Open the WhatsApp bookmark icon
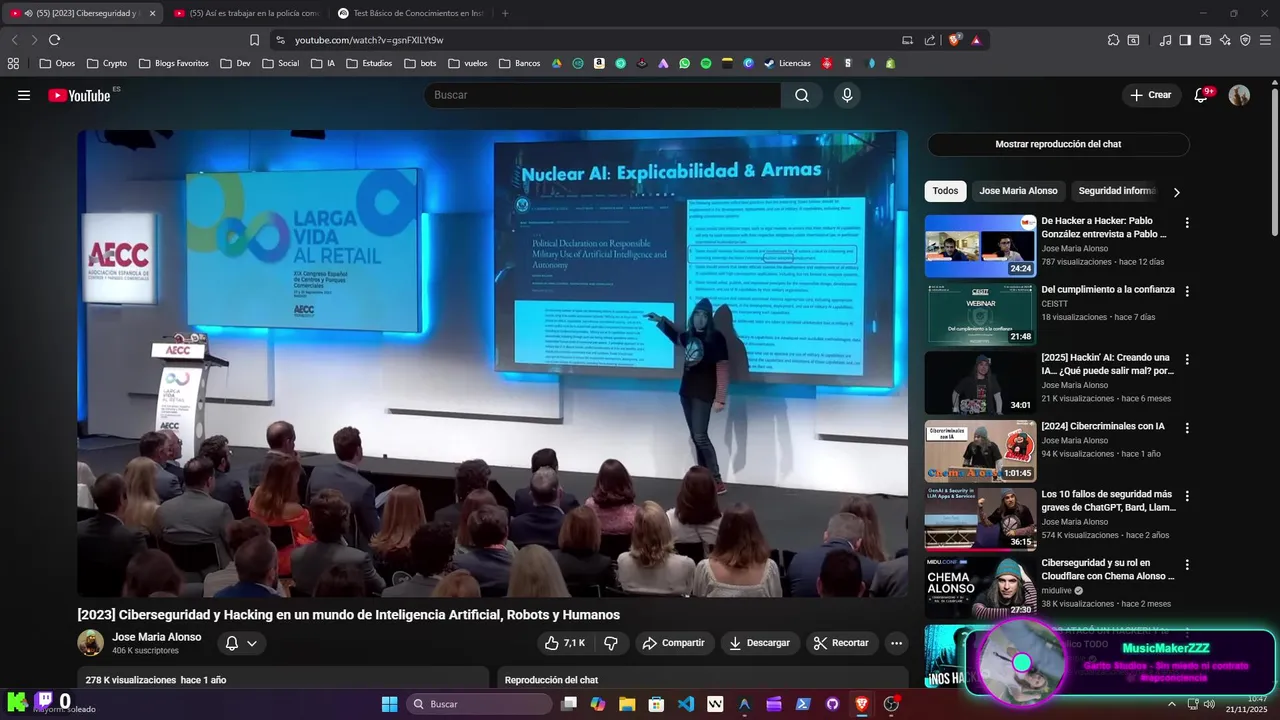The width and height of the screenshot is (1280, 720). click(x=684, y=63)
